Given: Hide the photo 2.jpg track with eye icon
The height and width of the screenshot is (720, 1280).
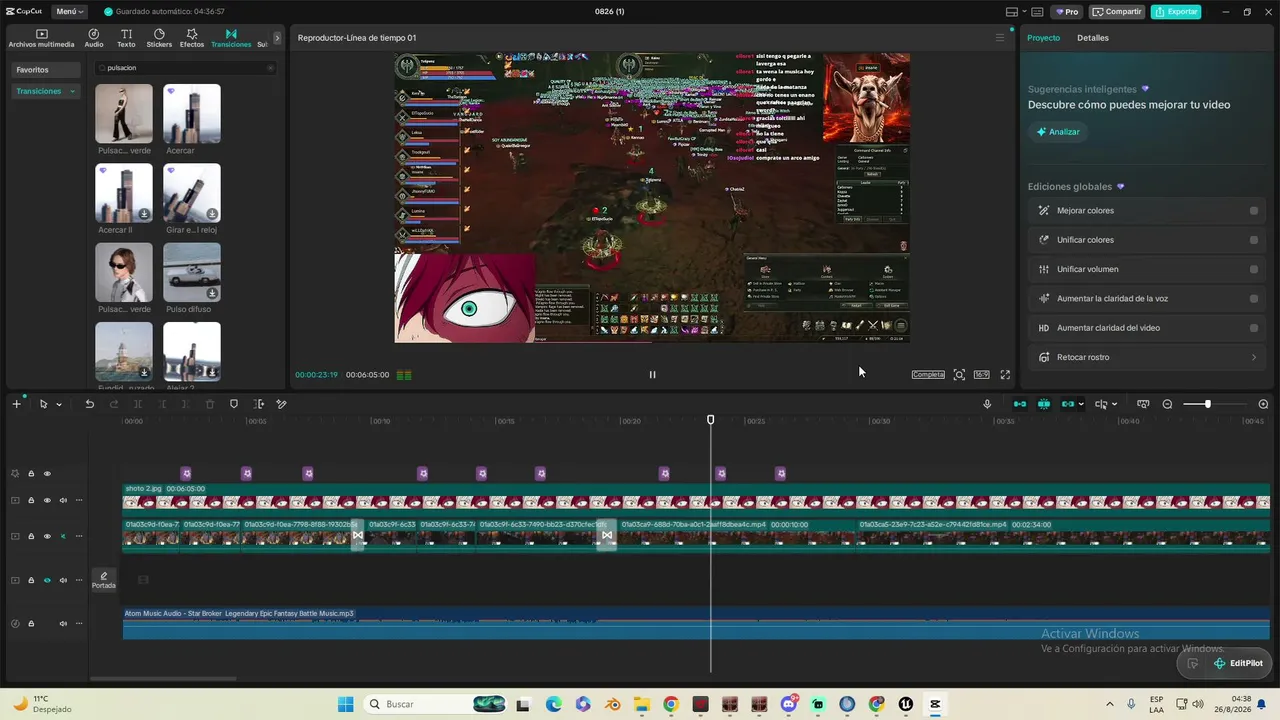Looking at the screenshot, I should click(47, 500).
